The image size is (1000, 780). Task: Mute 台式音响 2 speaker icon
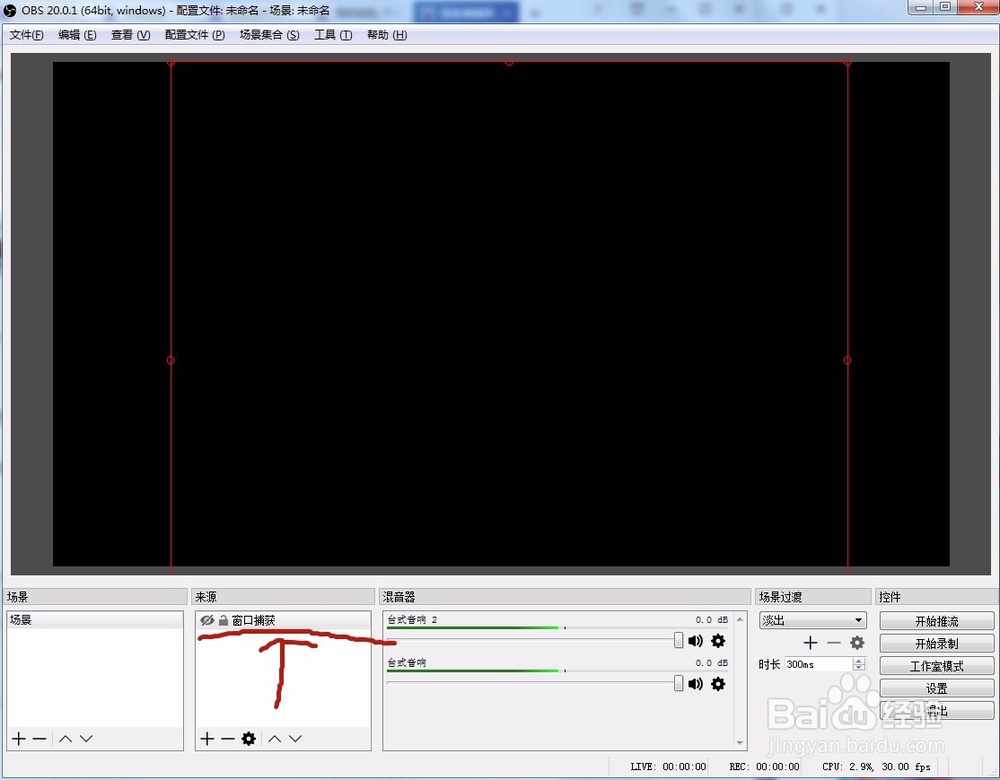[x=695, y=640]
